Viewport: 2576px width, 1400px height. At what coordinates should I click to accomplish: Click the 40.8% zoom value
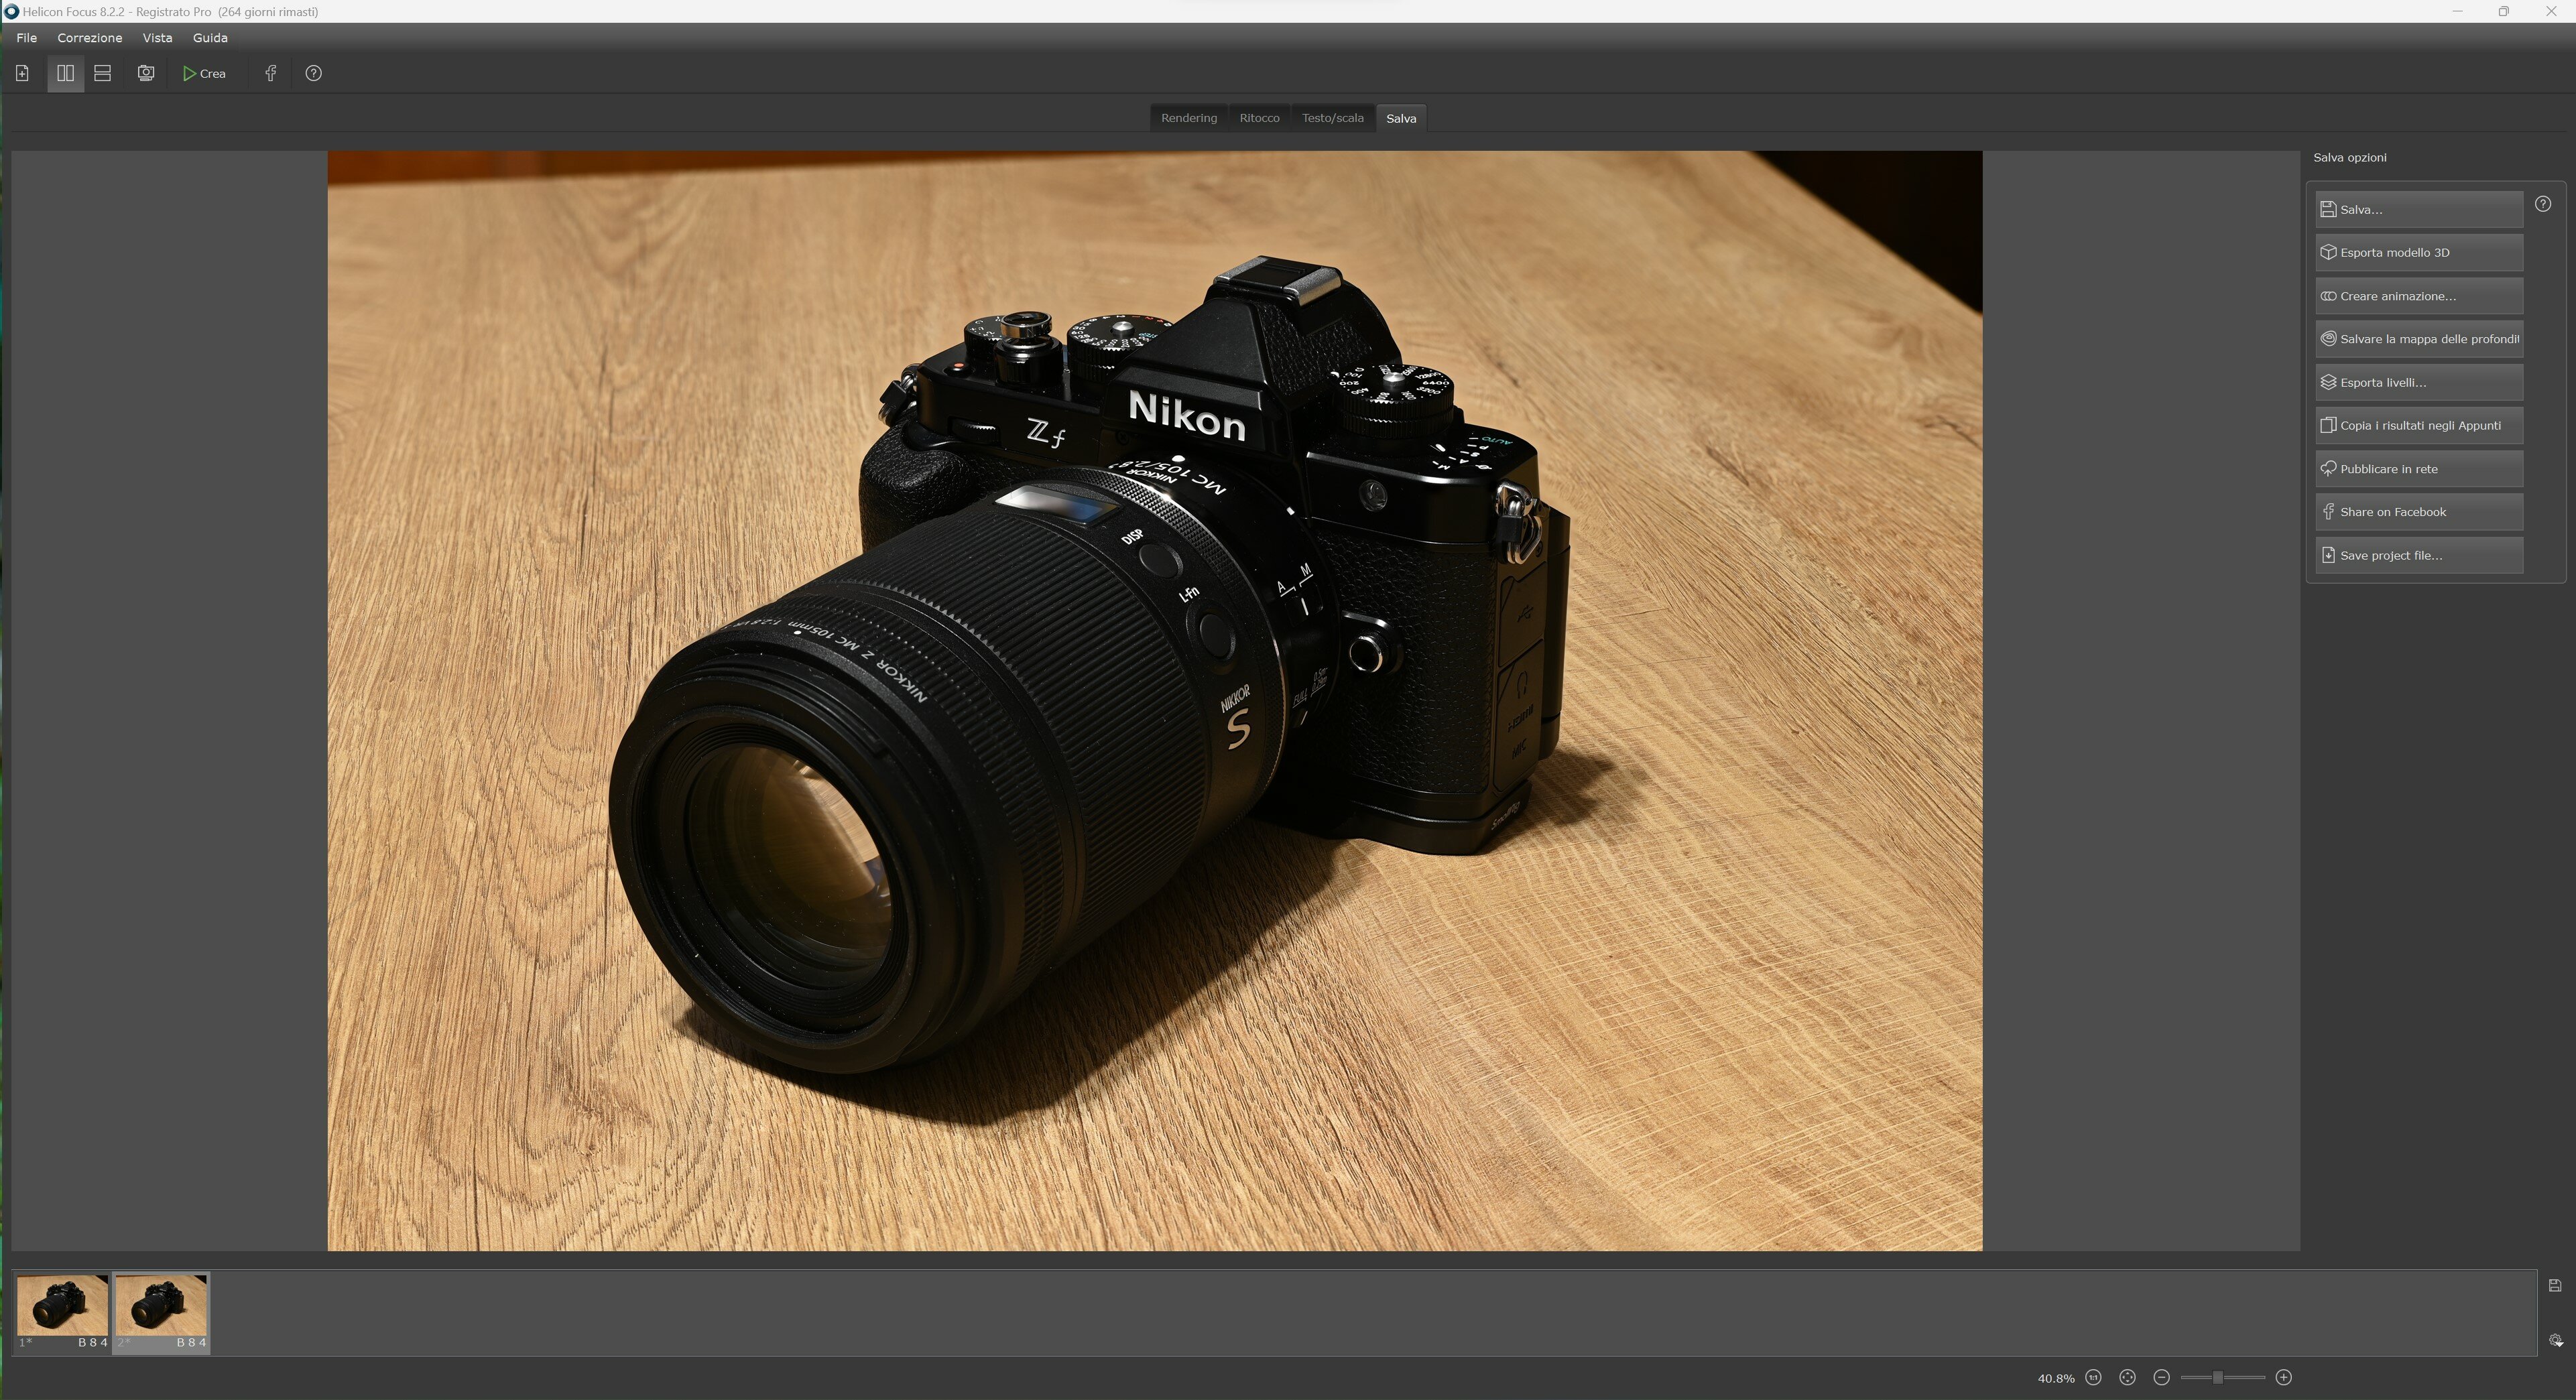[2055, 1379]
